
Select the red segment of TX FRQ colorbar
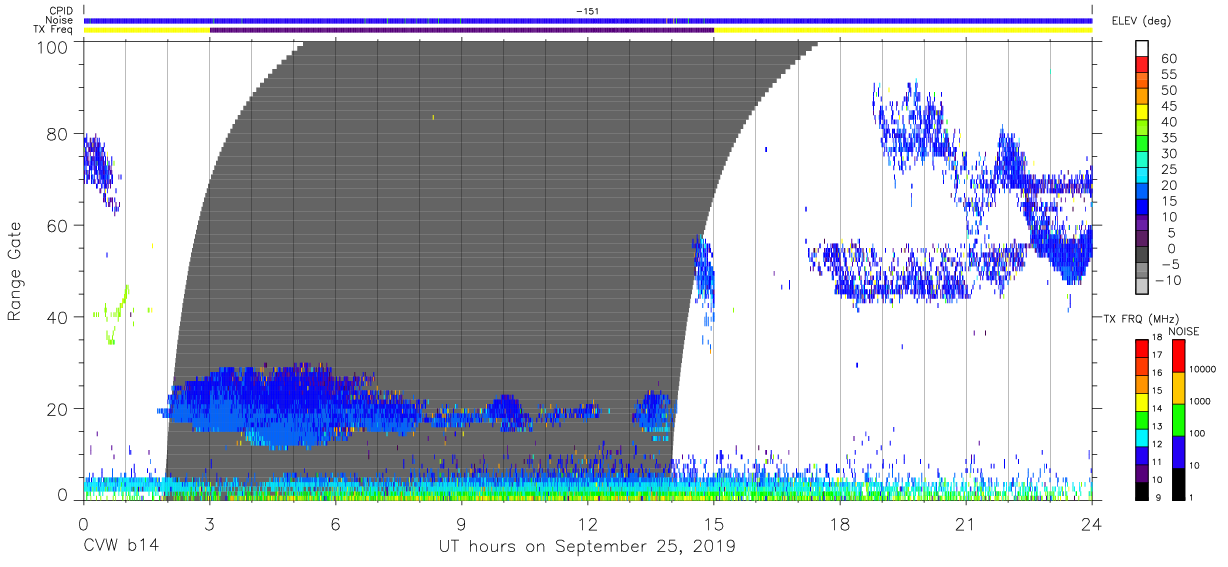[1141, 348]
